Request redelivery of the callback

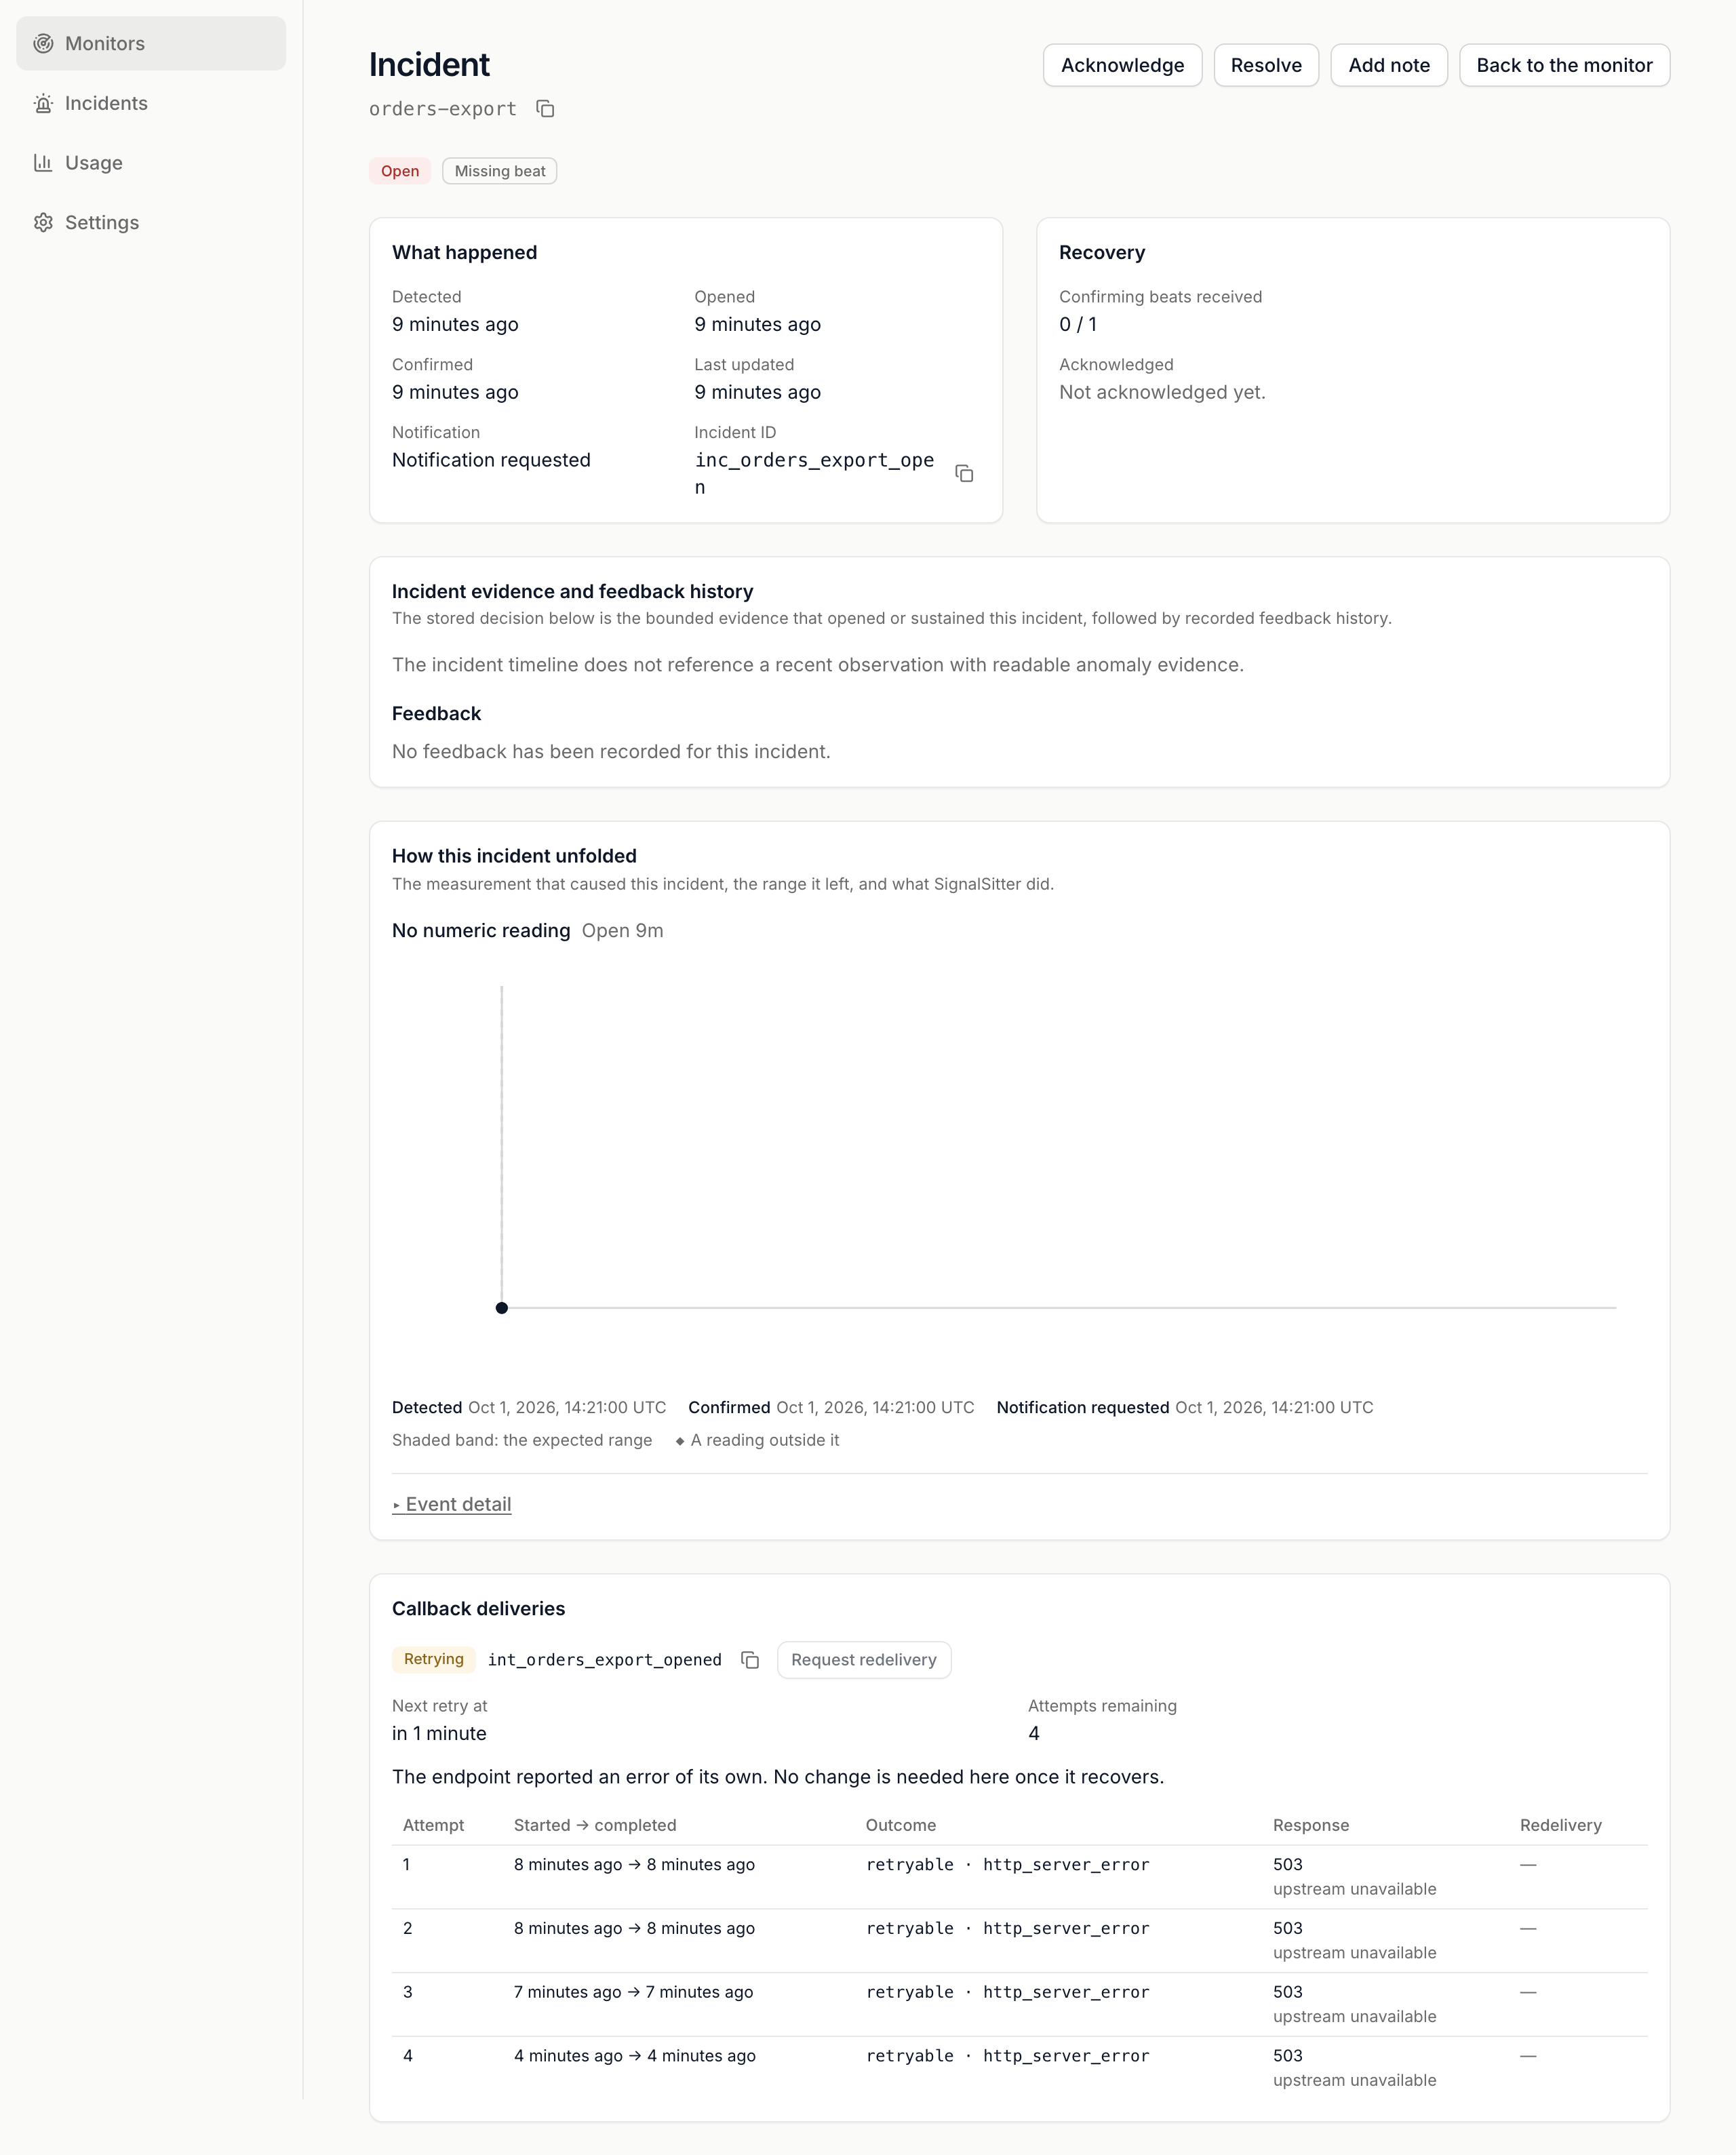[864, 1660]
